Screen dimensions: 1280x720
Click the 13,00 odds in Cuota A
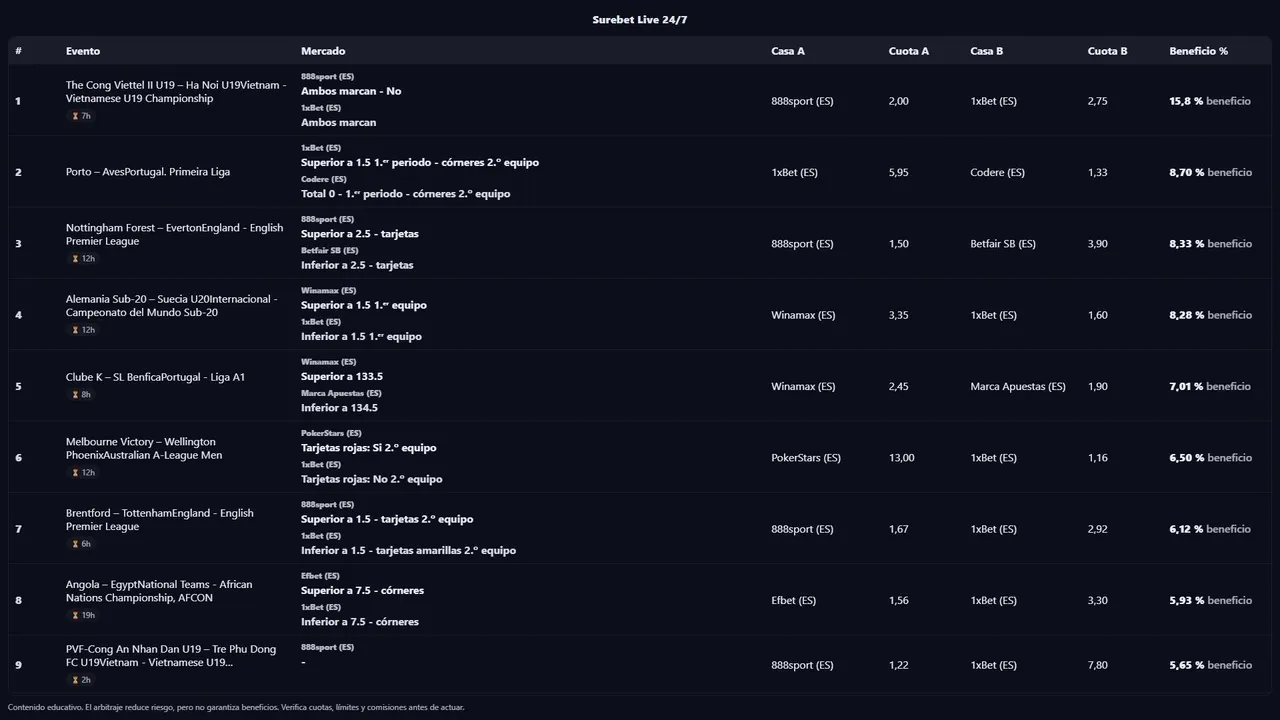901,458
